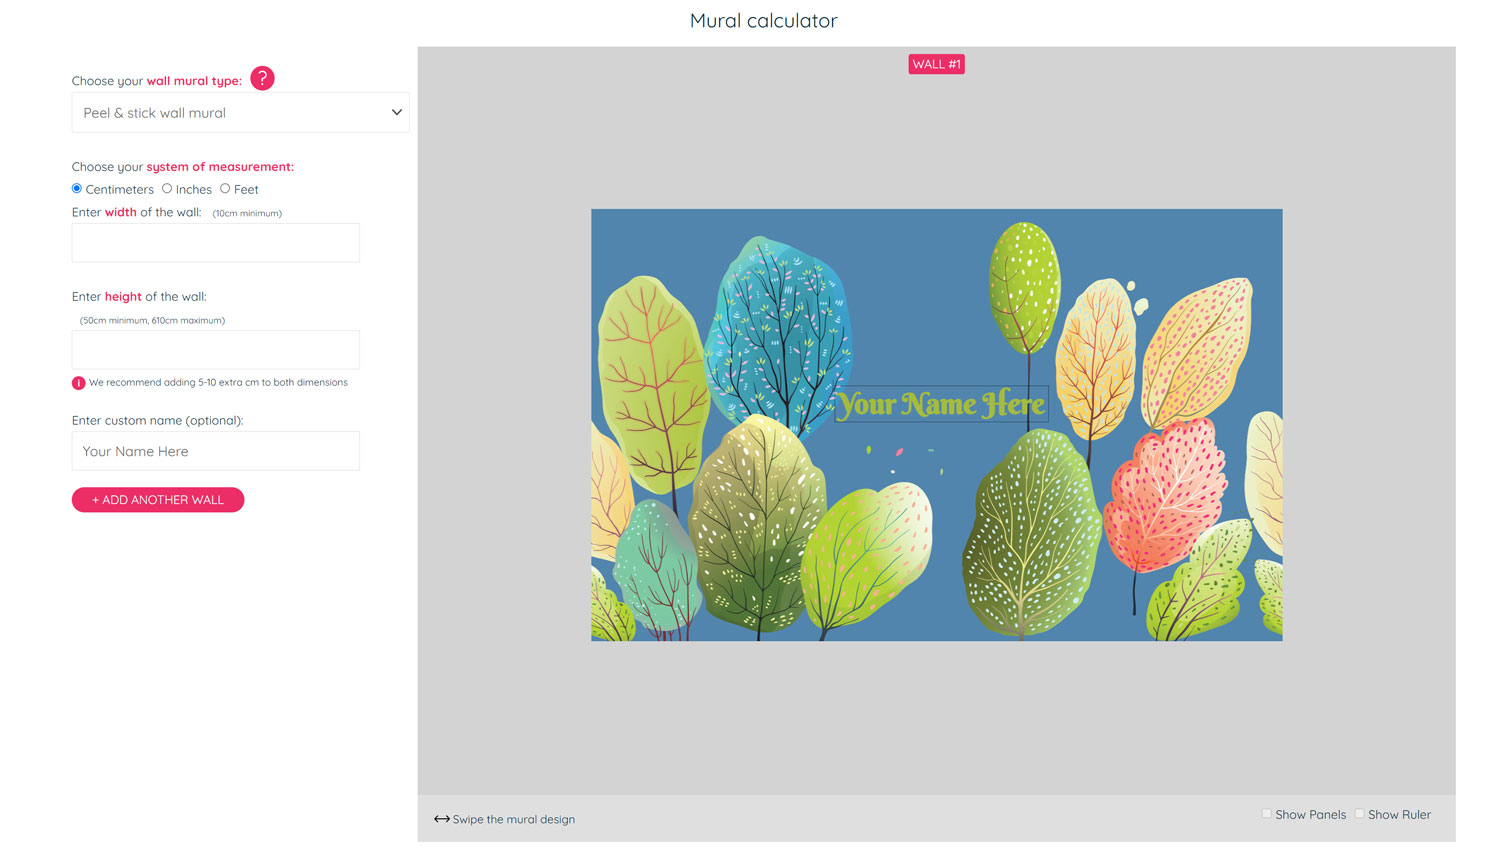Select the WALL #1 tab label
The height and width of the screenshot is (862, 1500).
coord(936,64)
